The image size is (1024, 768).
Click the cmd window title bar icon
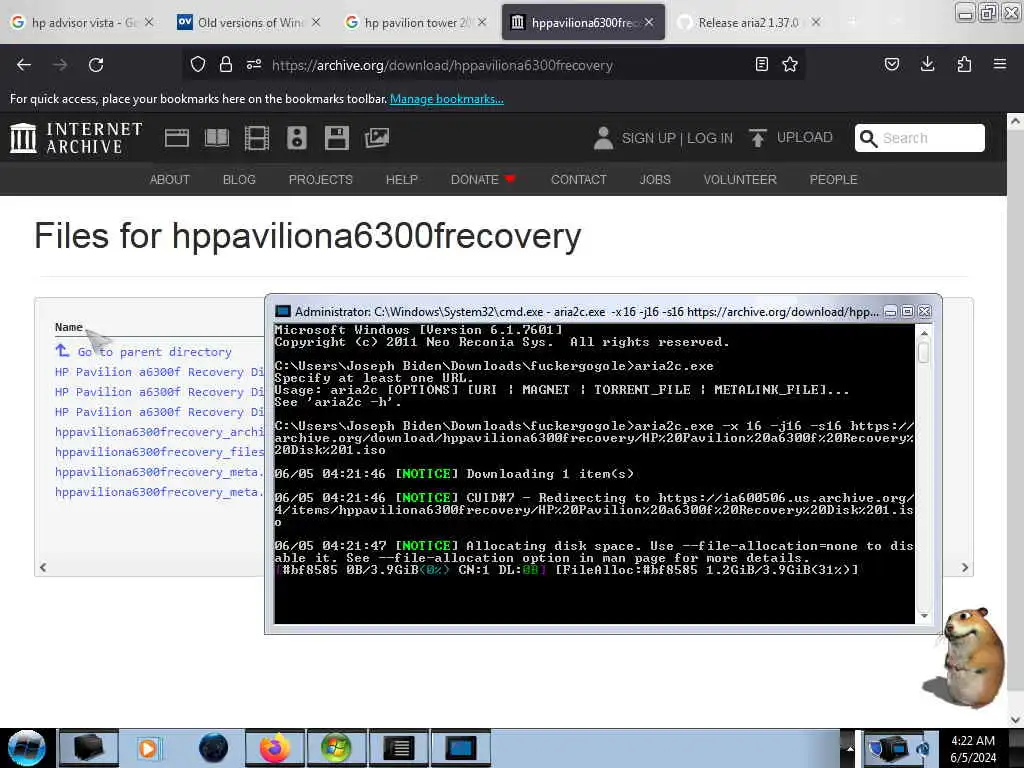pos(283,312)
